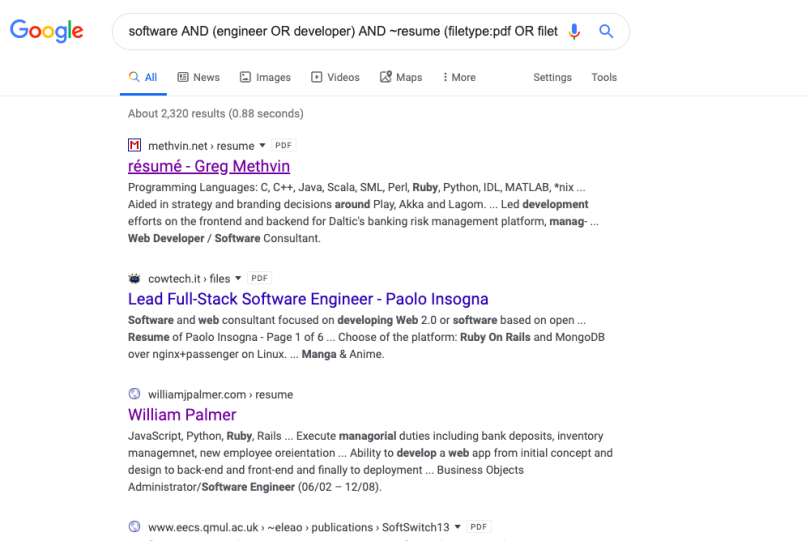Click PDF badge beside methvin.net result
810x541 pixels.
(x=284, y=145)
